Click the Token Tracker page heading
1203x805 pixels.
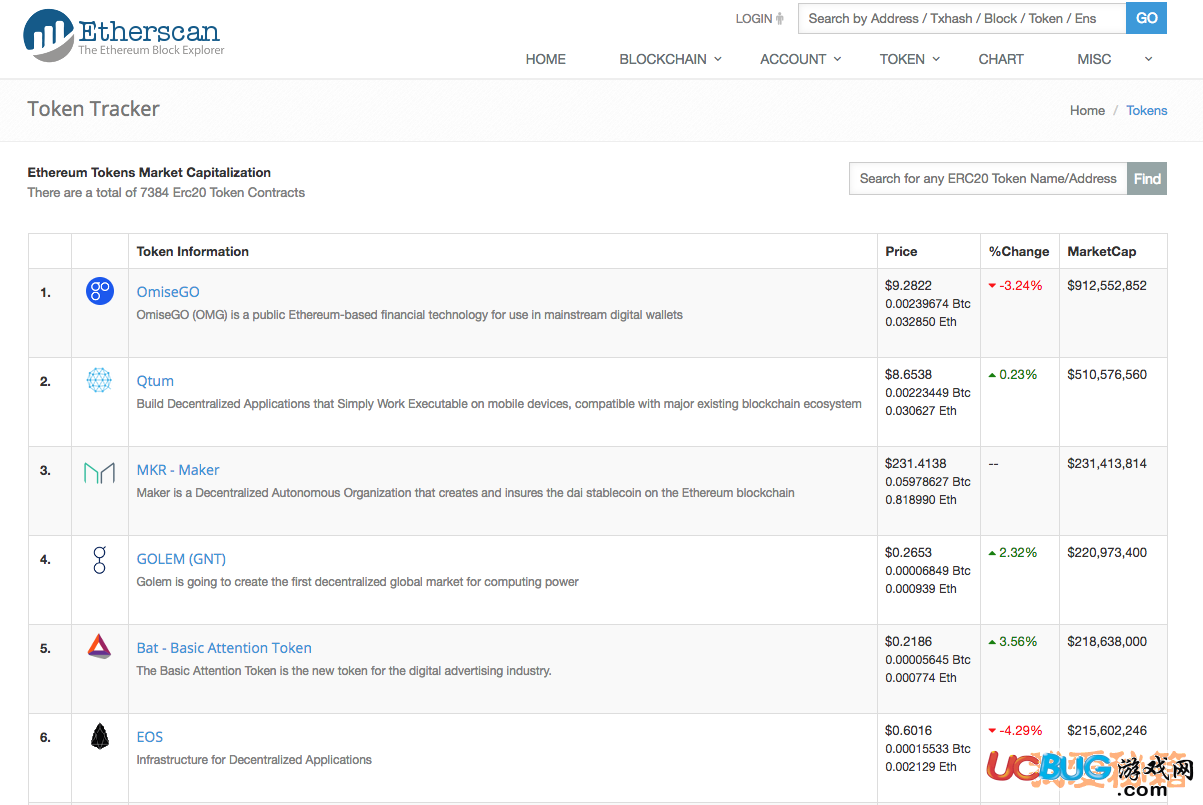93,109
